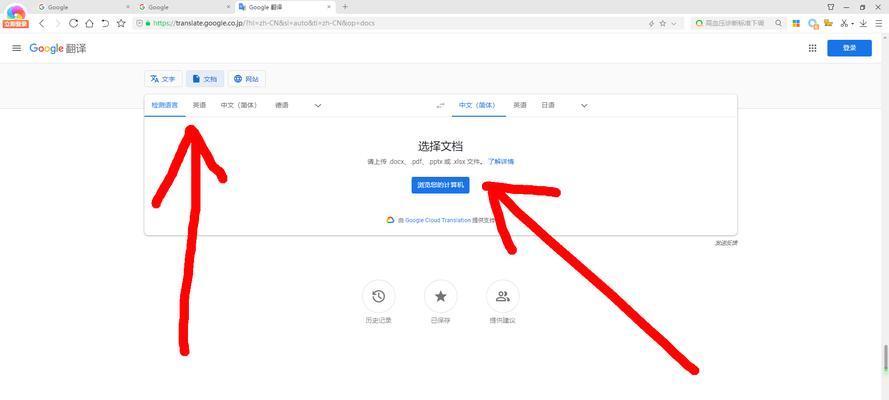Image resolution: width=889 pixels, height=400 pixels.
Task: Go back using the browser back arrow
Action: [x=41, y=23]
